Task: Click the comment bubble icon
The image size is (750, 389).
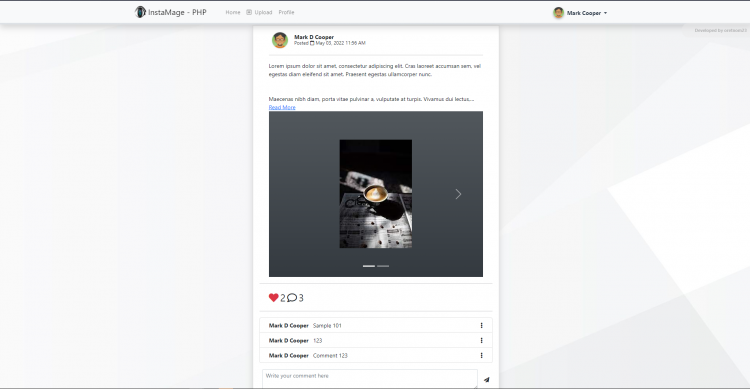Action: tap(292, 298)
